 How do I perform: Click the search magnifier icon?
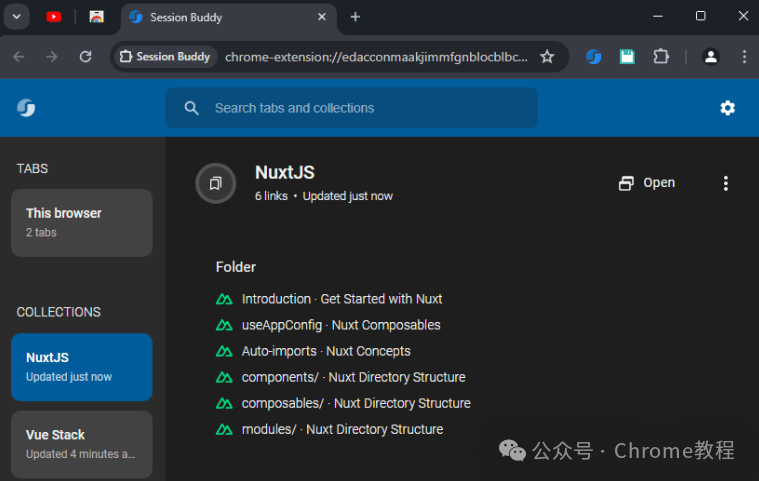click(x=192, y=108)
